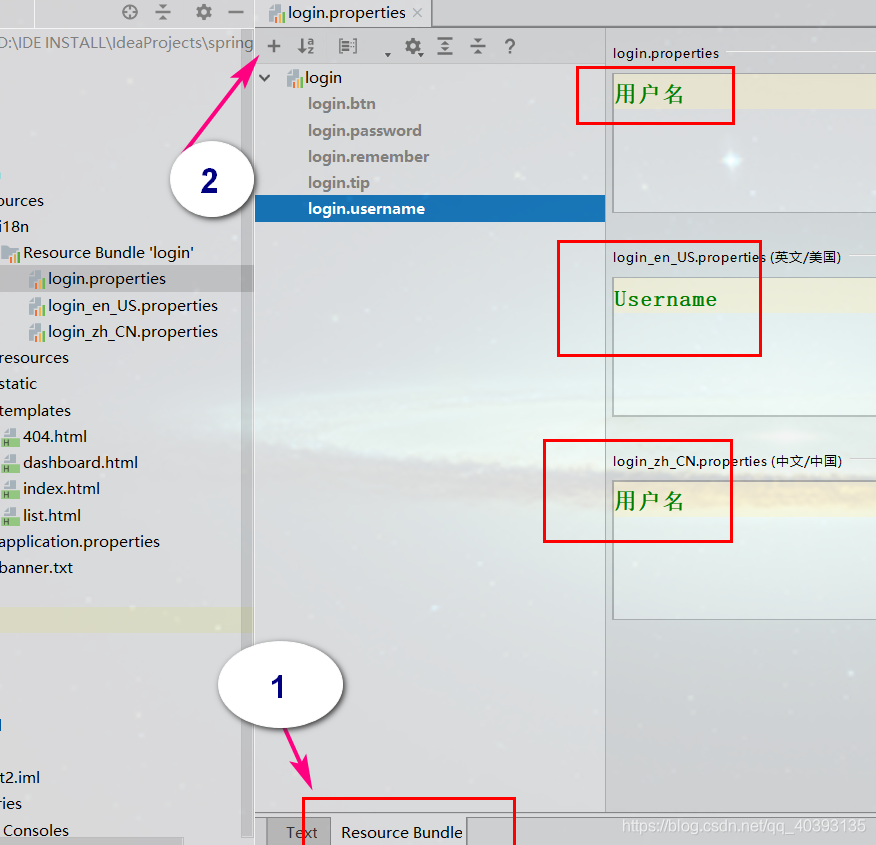Select the login.properties editor tab

344,13
